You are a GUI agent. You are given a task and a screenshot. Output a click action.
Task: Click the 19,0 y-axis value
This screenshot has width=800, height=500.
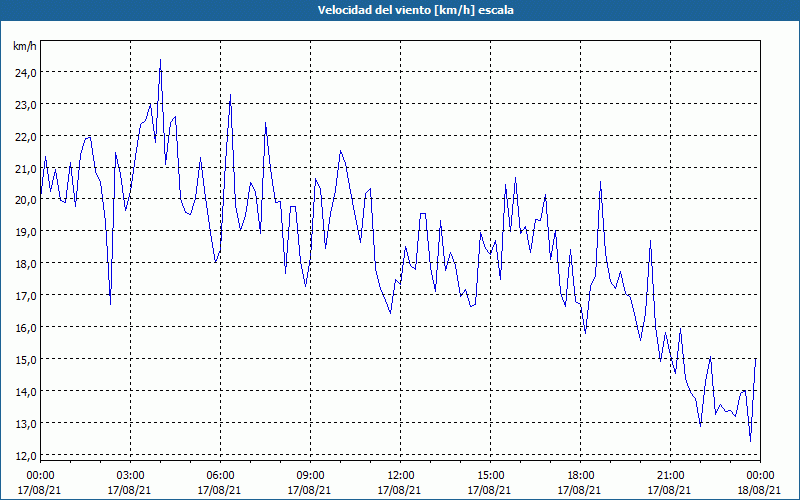click(x=26, y=232)
